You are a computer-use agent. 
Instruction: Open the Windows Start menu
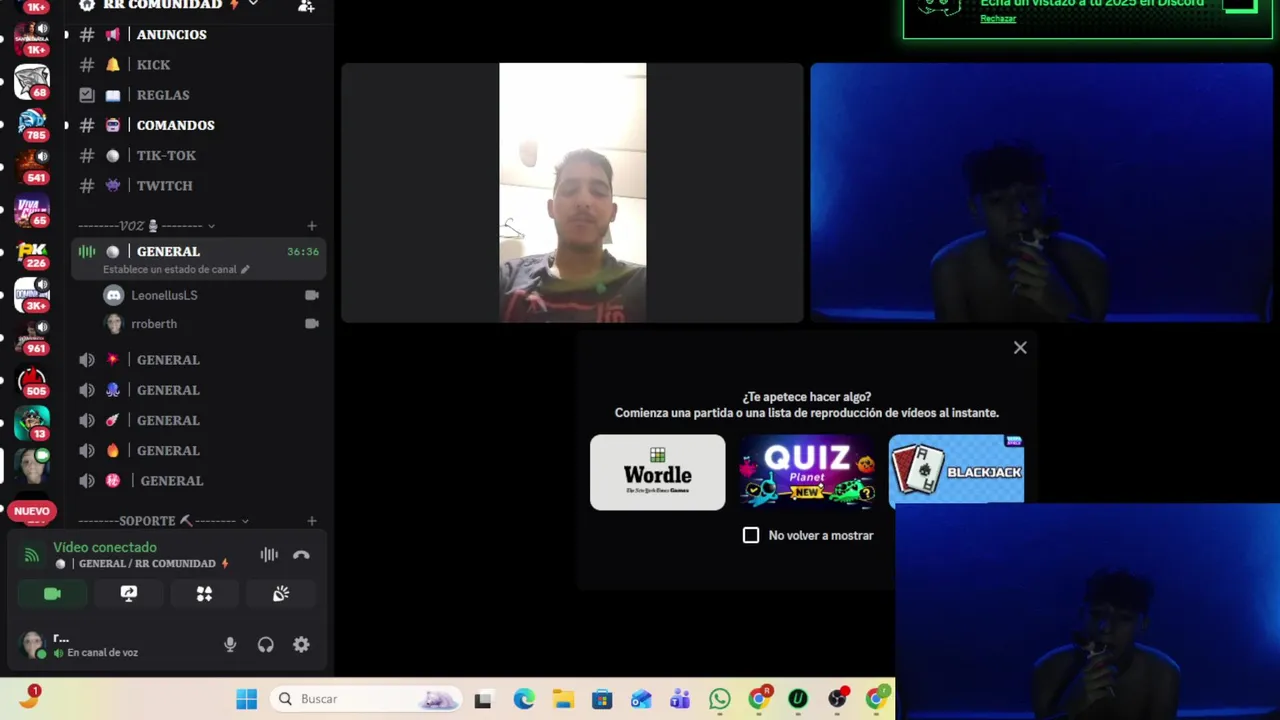tap(246, 699)
